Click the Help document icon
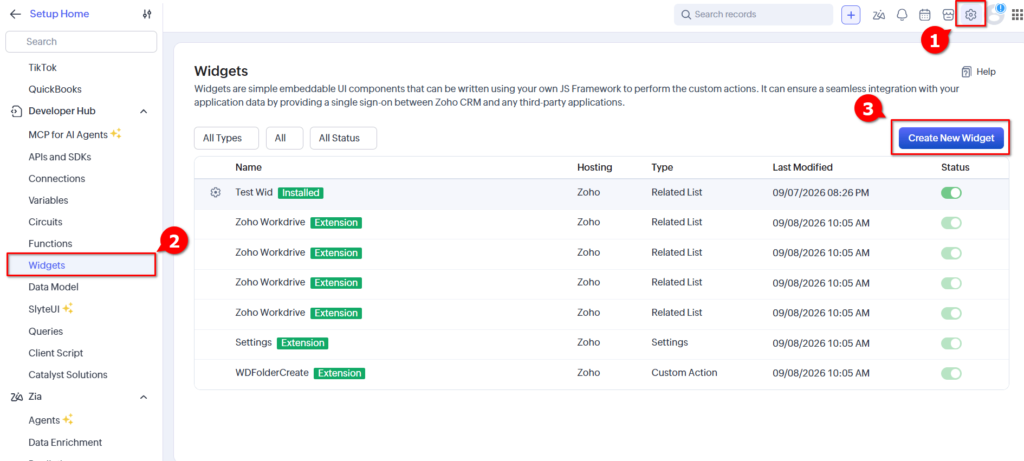The height and width of the screenshot is (461, 1024). [967, 72]
